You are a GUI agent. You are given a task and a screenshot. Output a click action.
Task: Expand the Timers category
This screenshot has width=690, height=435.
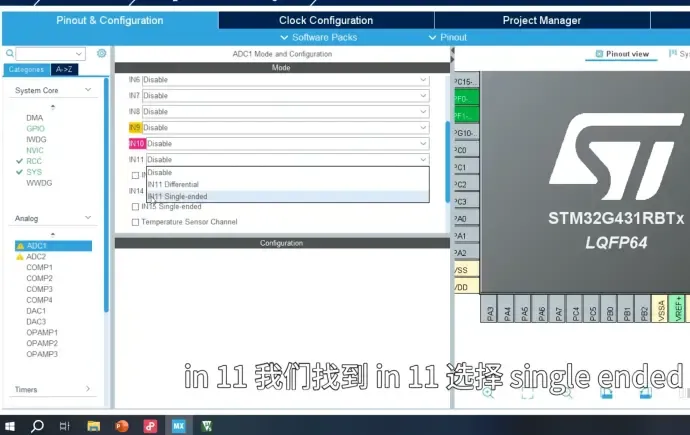pos(88,389)
